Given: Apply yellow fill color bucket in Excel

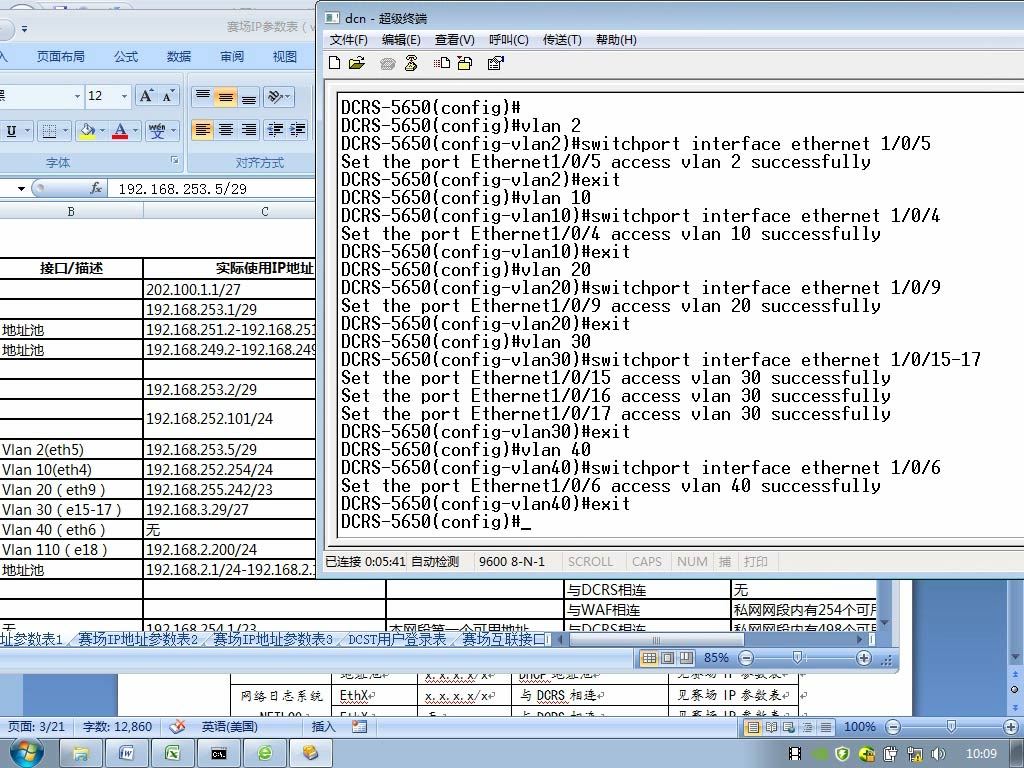Looking at the screenshot, I should point(87,131).
